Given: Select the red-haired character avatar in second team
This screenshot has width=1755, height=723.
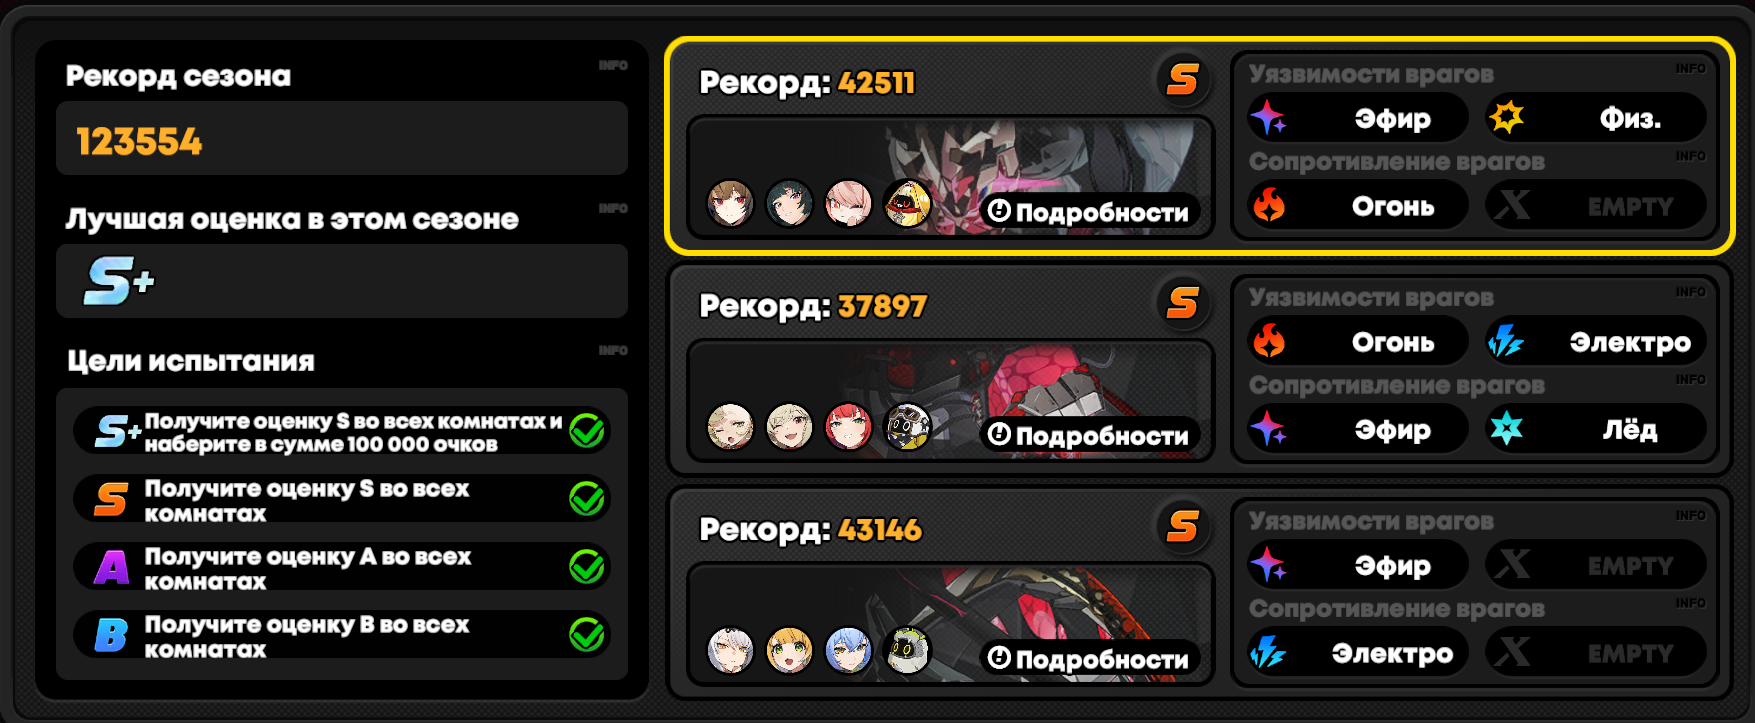Looking at the screenshot, I should tap(849, 428).
